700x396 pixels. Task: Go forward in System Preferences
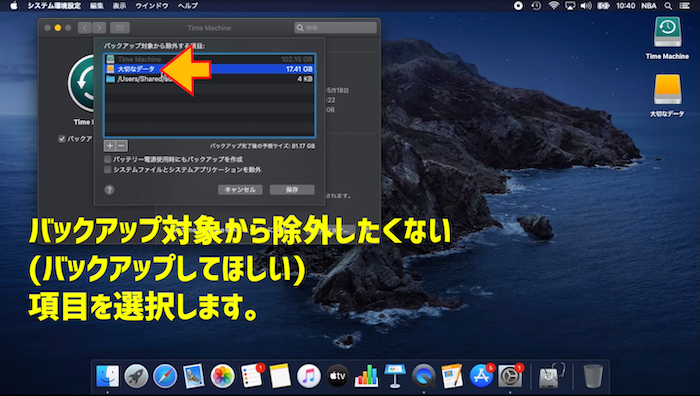(x=99, y=28)
